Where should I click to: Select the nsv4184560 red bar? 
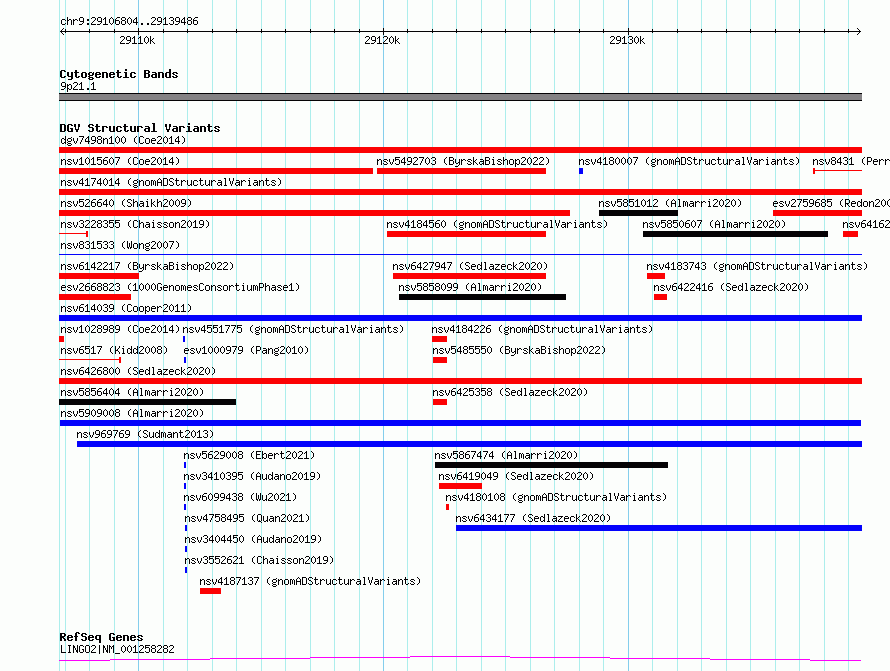tap(466, 234)
